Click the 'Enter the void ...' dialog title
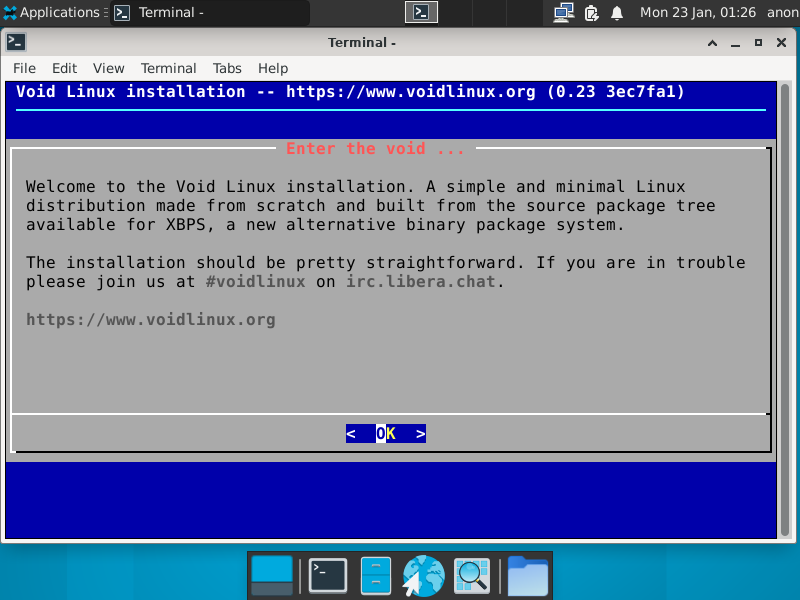800x600 pixels. pos(375,148)
